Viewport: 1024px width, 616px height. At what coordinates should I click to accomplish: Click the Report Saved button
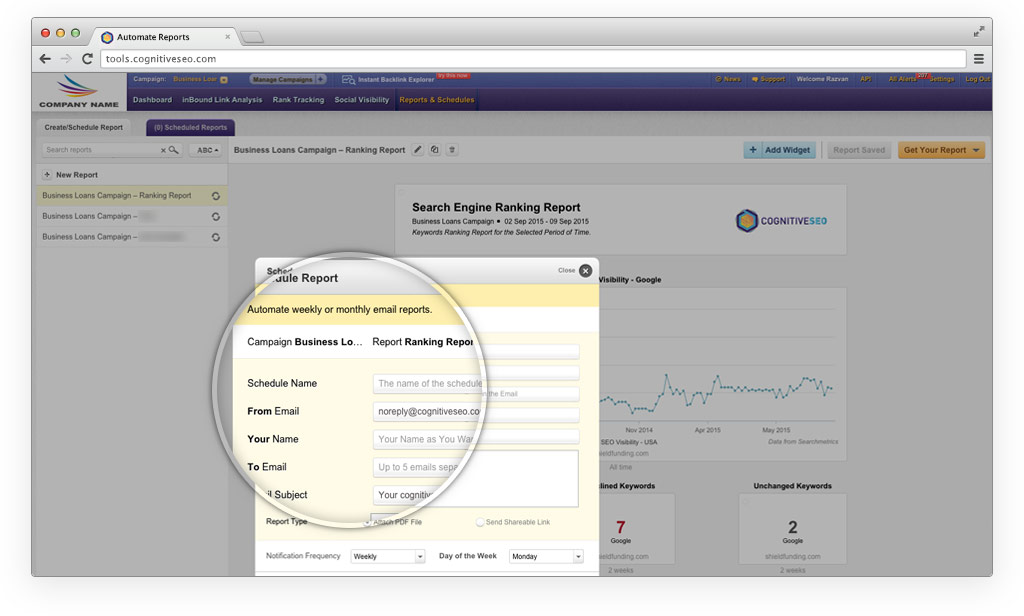[x=859, y=150]
